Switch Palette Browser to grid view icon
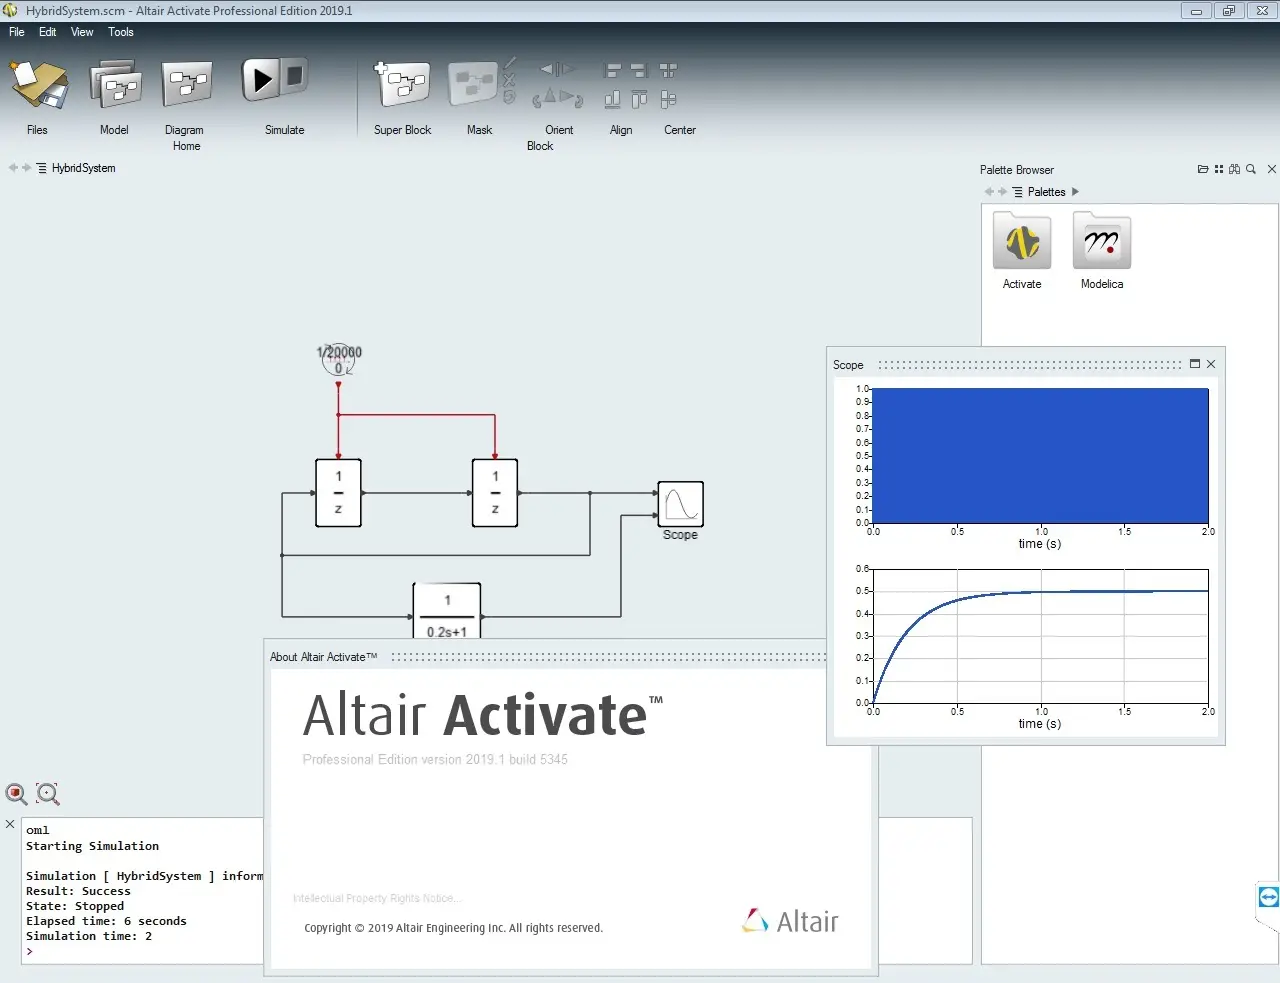This screenshot has height=983, width=1280. pos(1219,169)
